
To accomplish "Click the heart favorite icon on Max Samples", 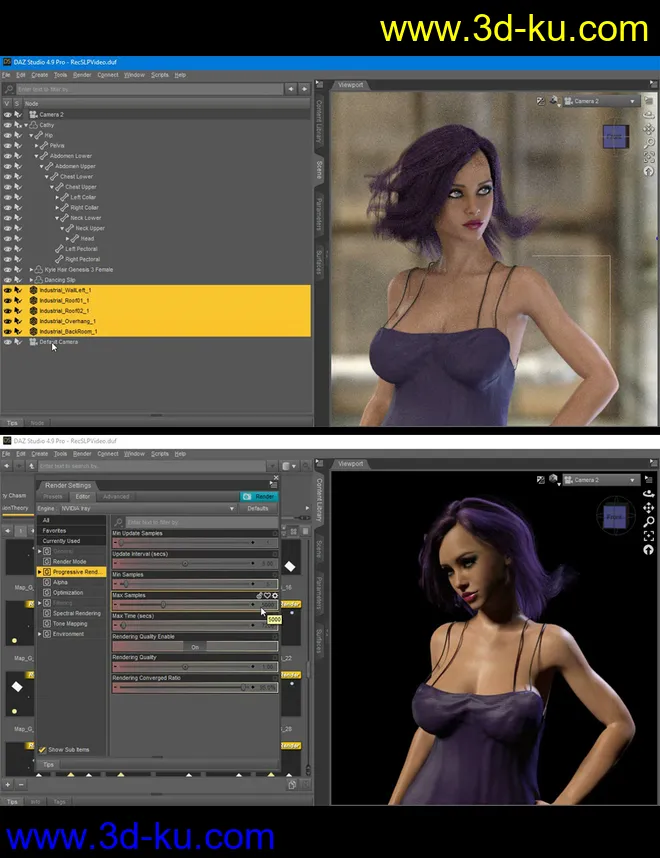I will point(267,595).
